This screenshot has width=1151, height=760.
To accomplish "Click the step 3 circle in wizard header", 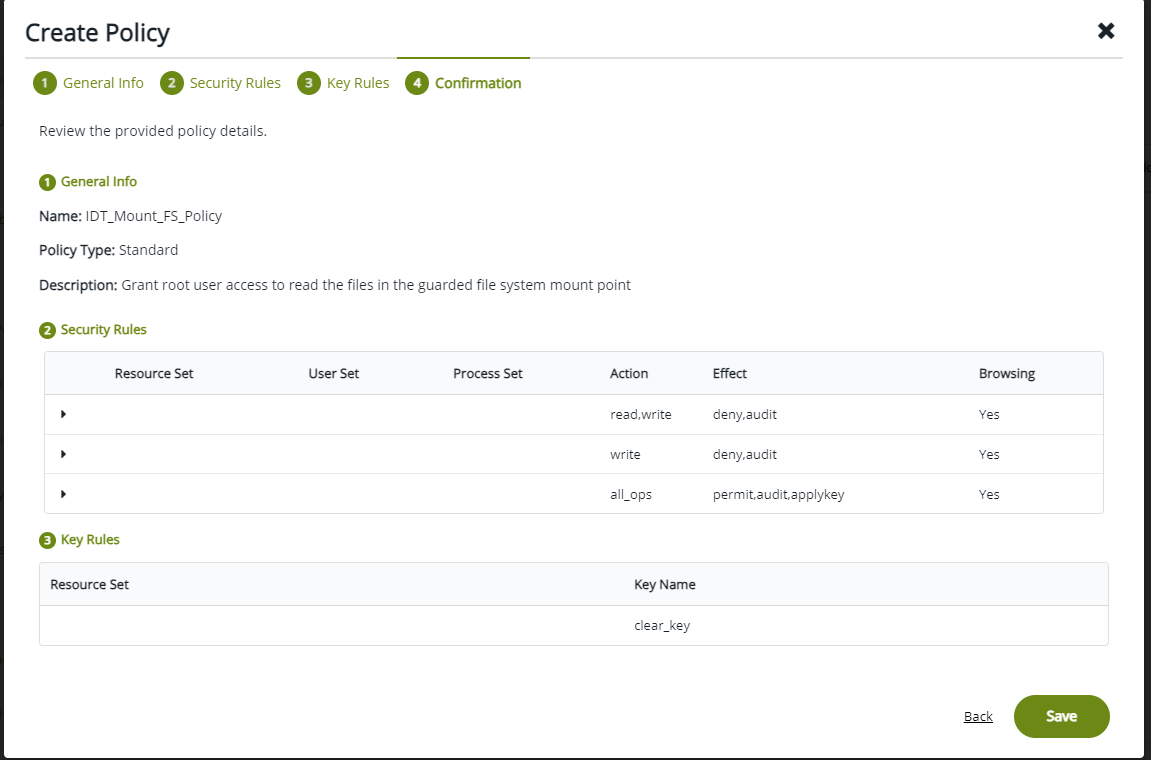I will click(308, 83).
